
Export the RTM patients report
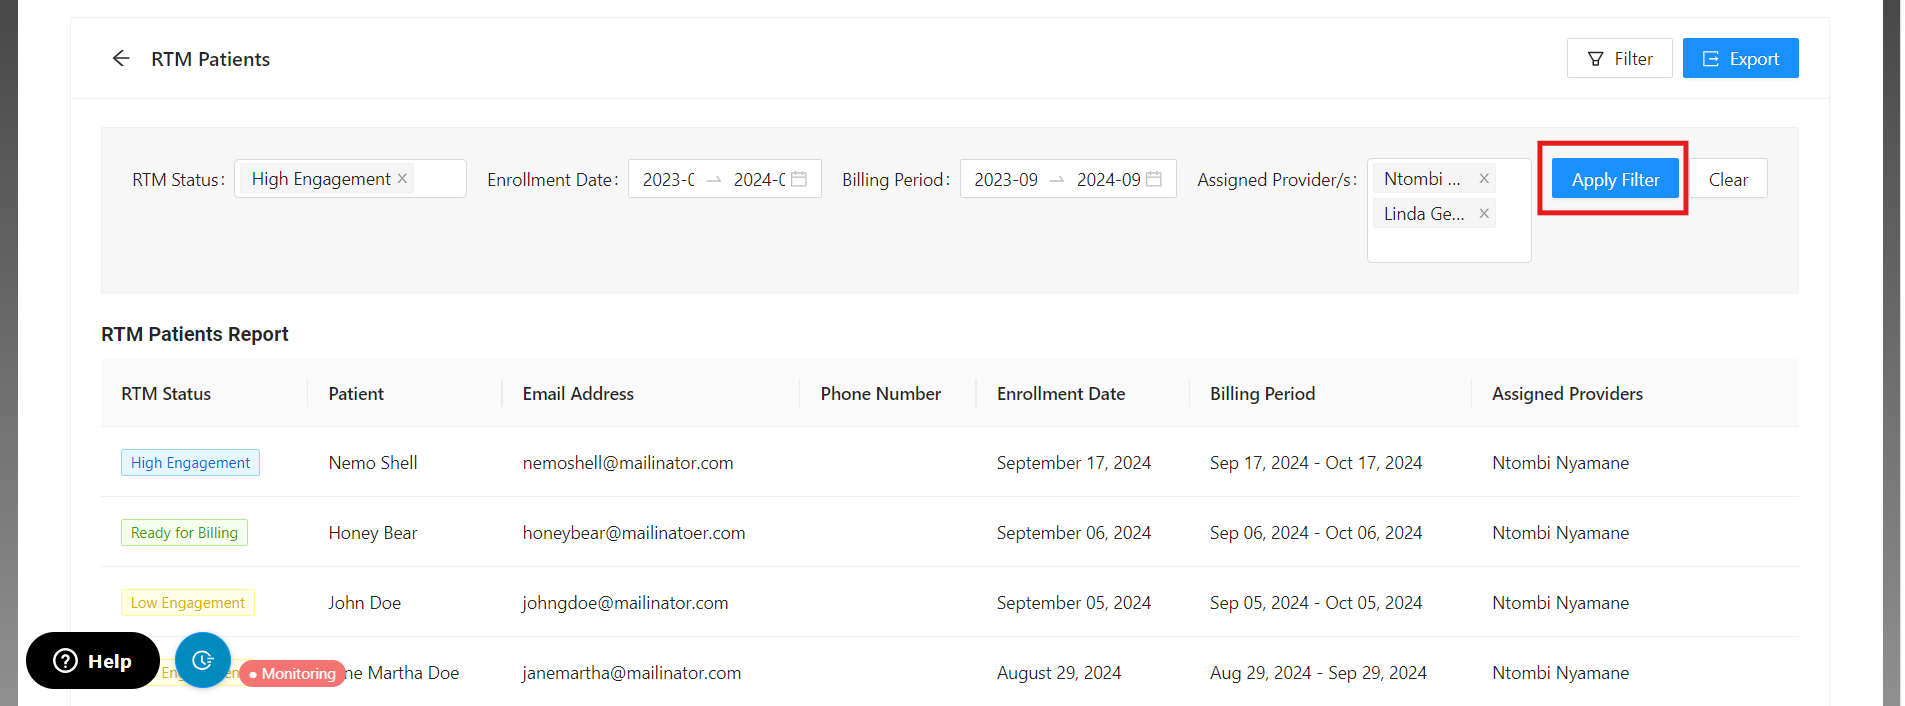1740,59
